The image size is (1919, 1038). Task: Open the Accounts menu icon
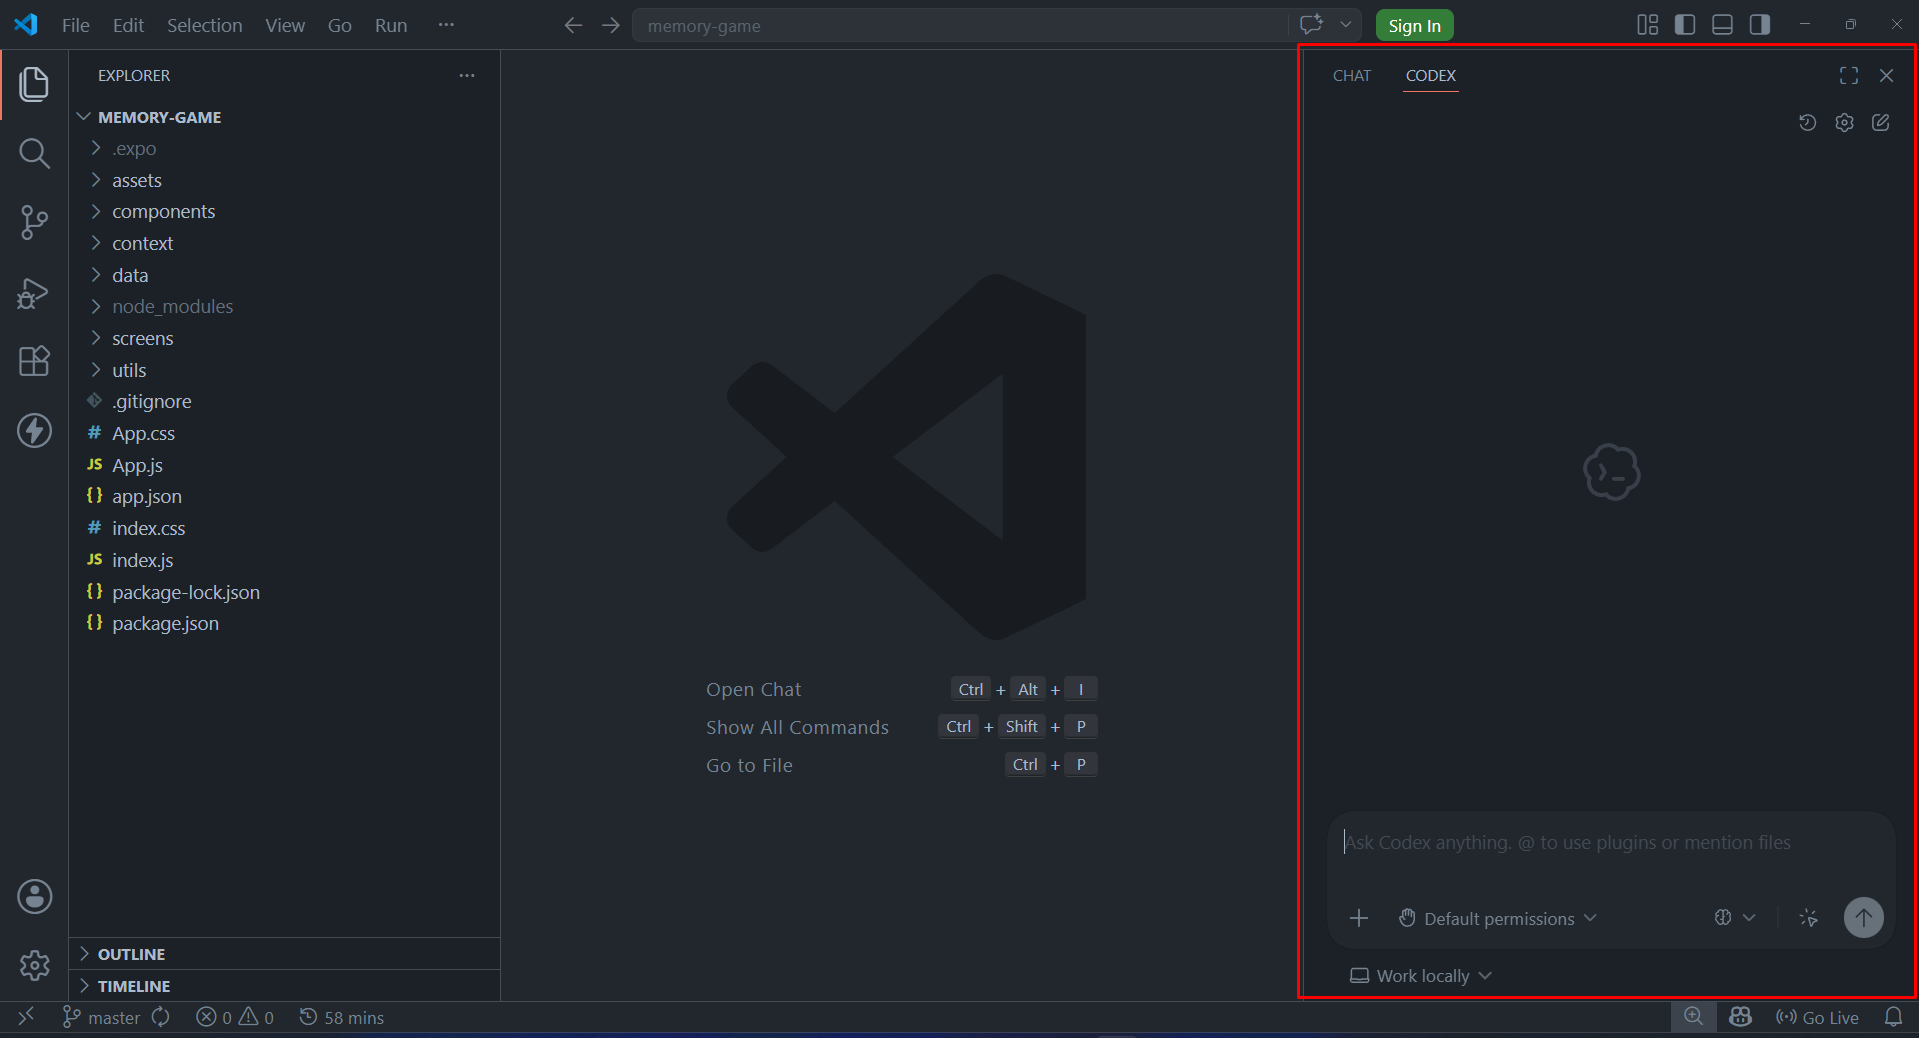tap(34, 897)
